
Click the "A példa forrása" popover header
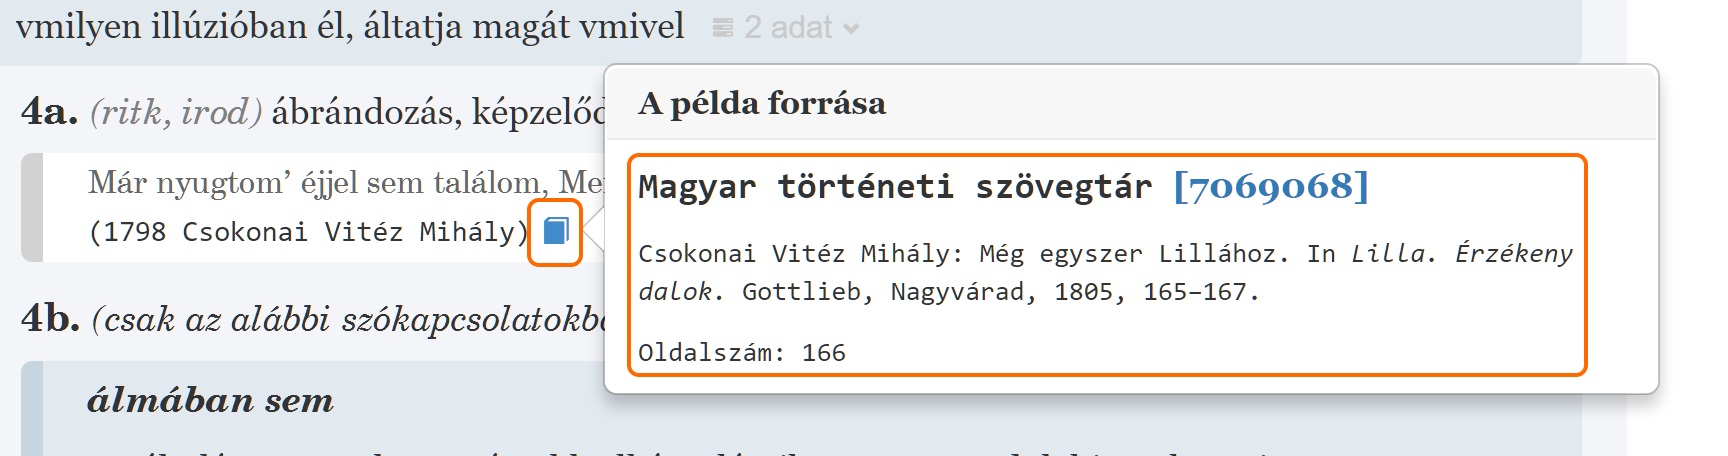pos(762,103)
